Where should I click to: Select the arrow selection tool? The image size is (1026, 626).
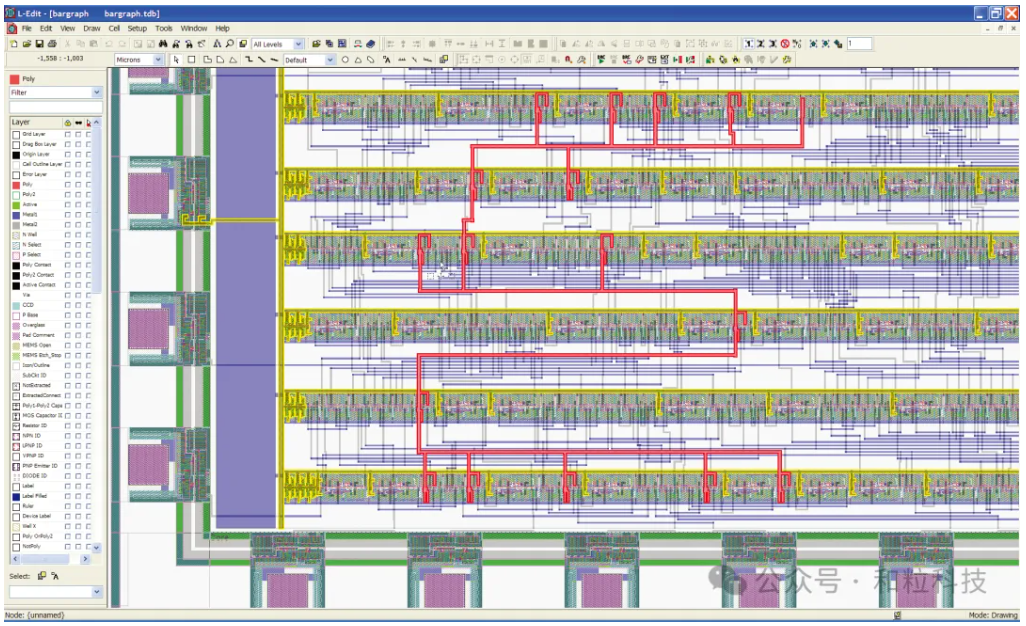coord(176,60)
